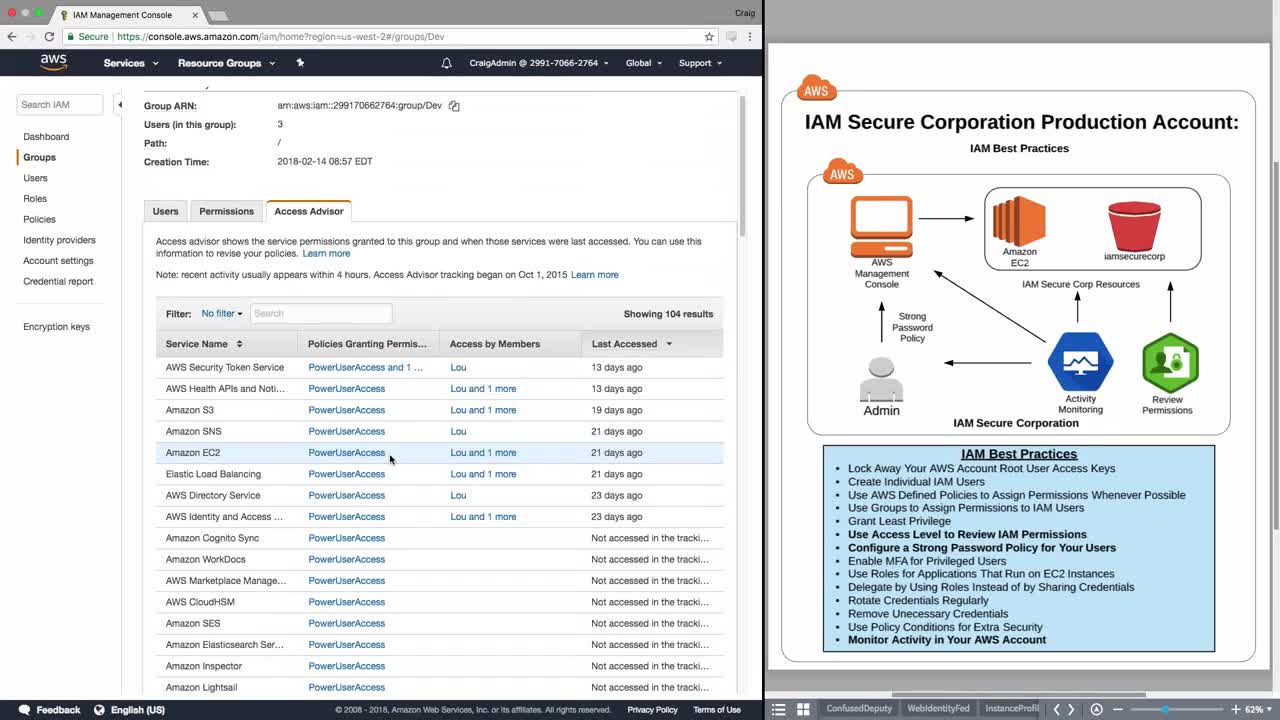Open the 62% zoom level dropdown
Viewport: 1280px width, 720px height.
point(1258,709)
